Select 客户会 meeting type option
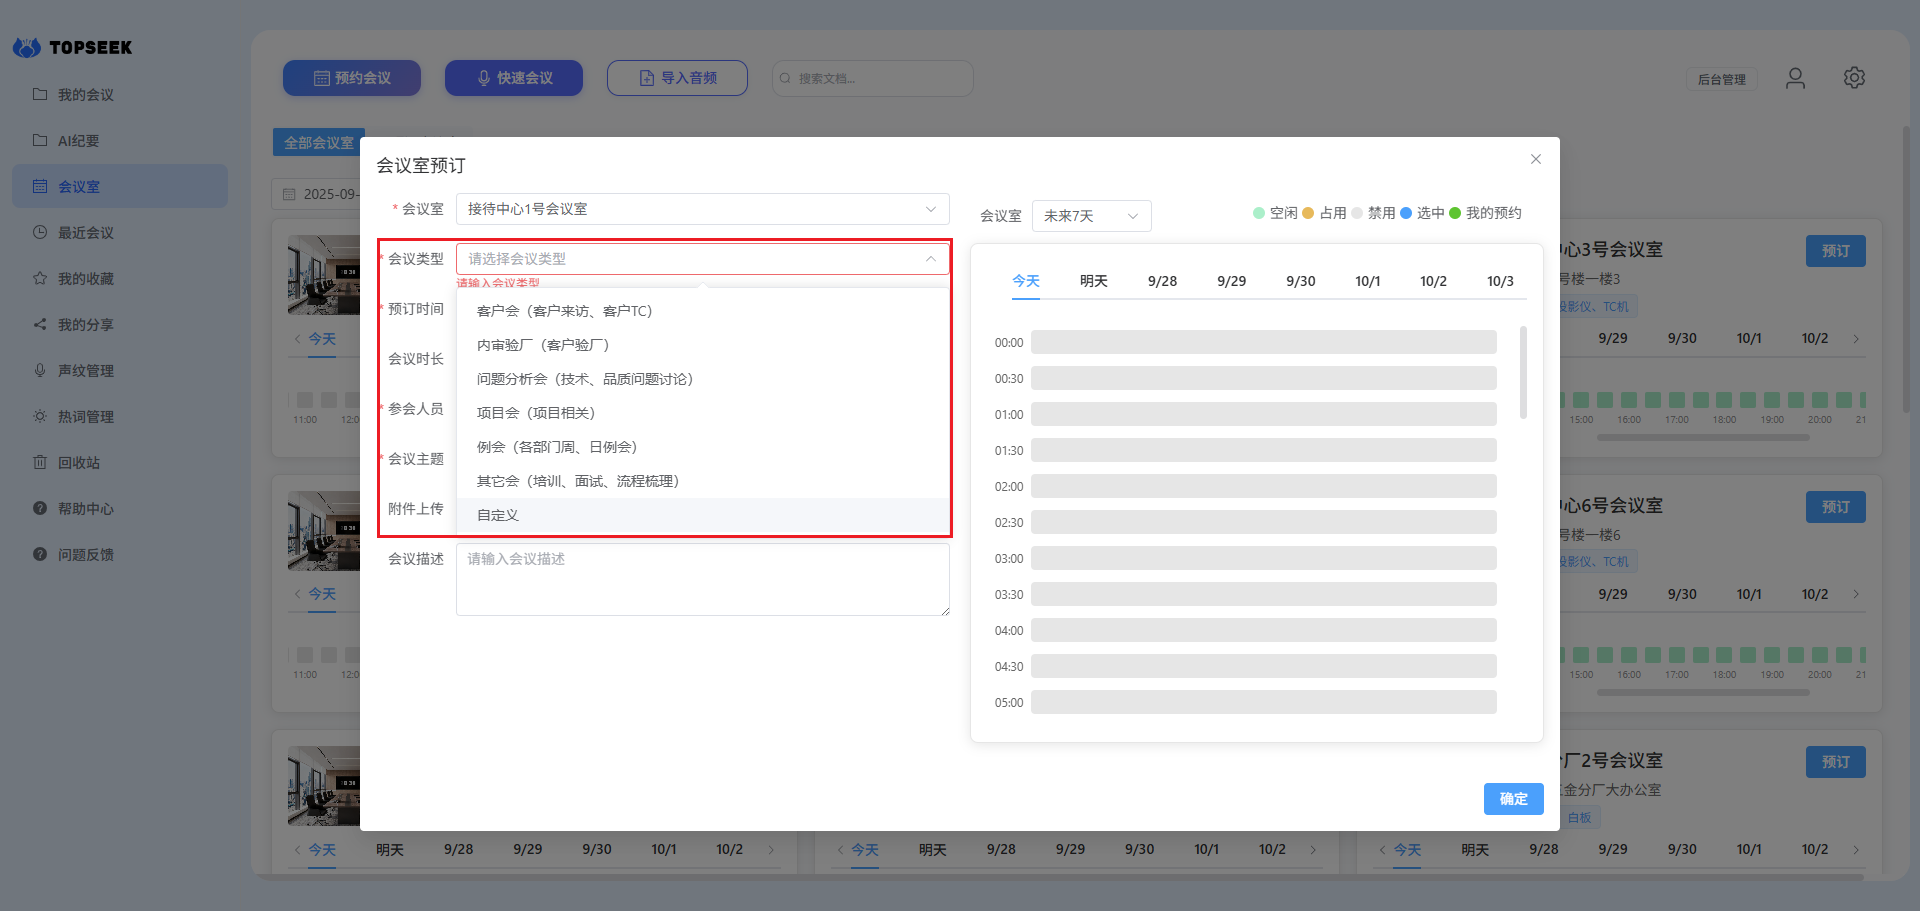 [x=564, y=311]
